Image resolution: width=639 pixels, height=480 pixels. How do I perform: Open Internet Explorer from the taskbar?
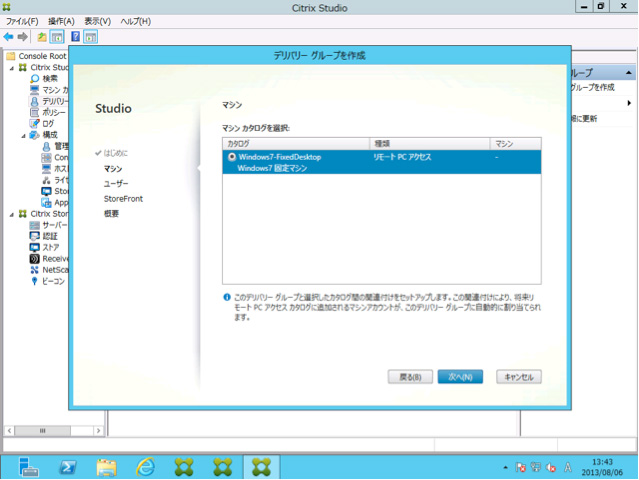(x=145, y=467)
